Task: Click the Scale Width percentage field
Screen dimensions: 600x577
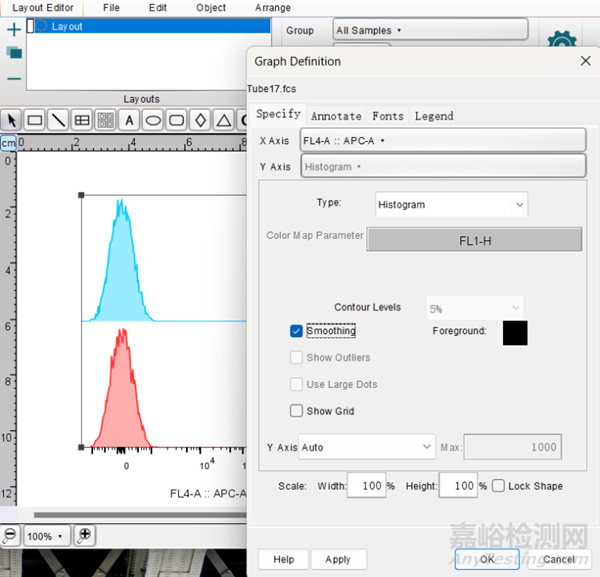Action: 365,486
